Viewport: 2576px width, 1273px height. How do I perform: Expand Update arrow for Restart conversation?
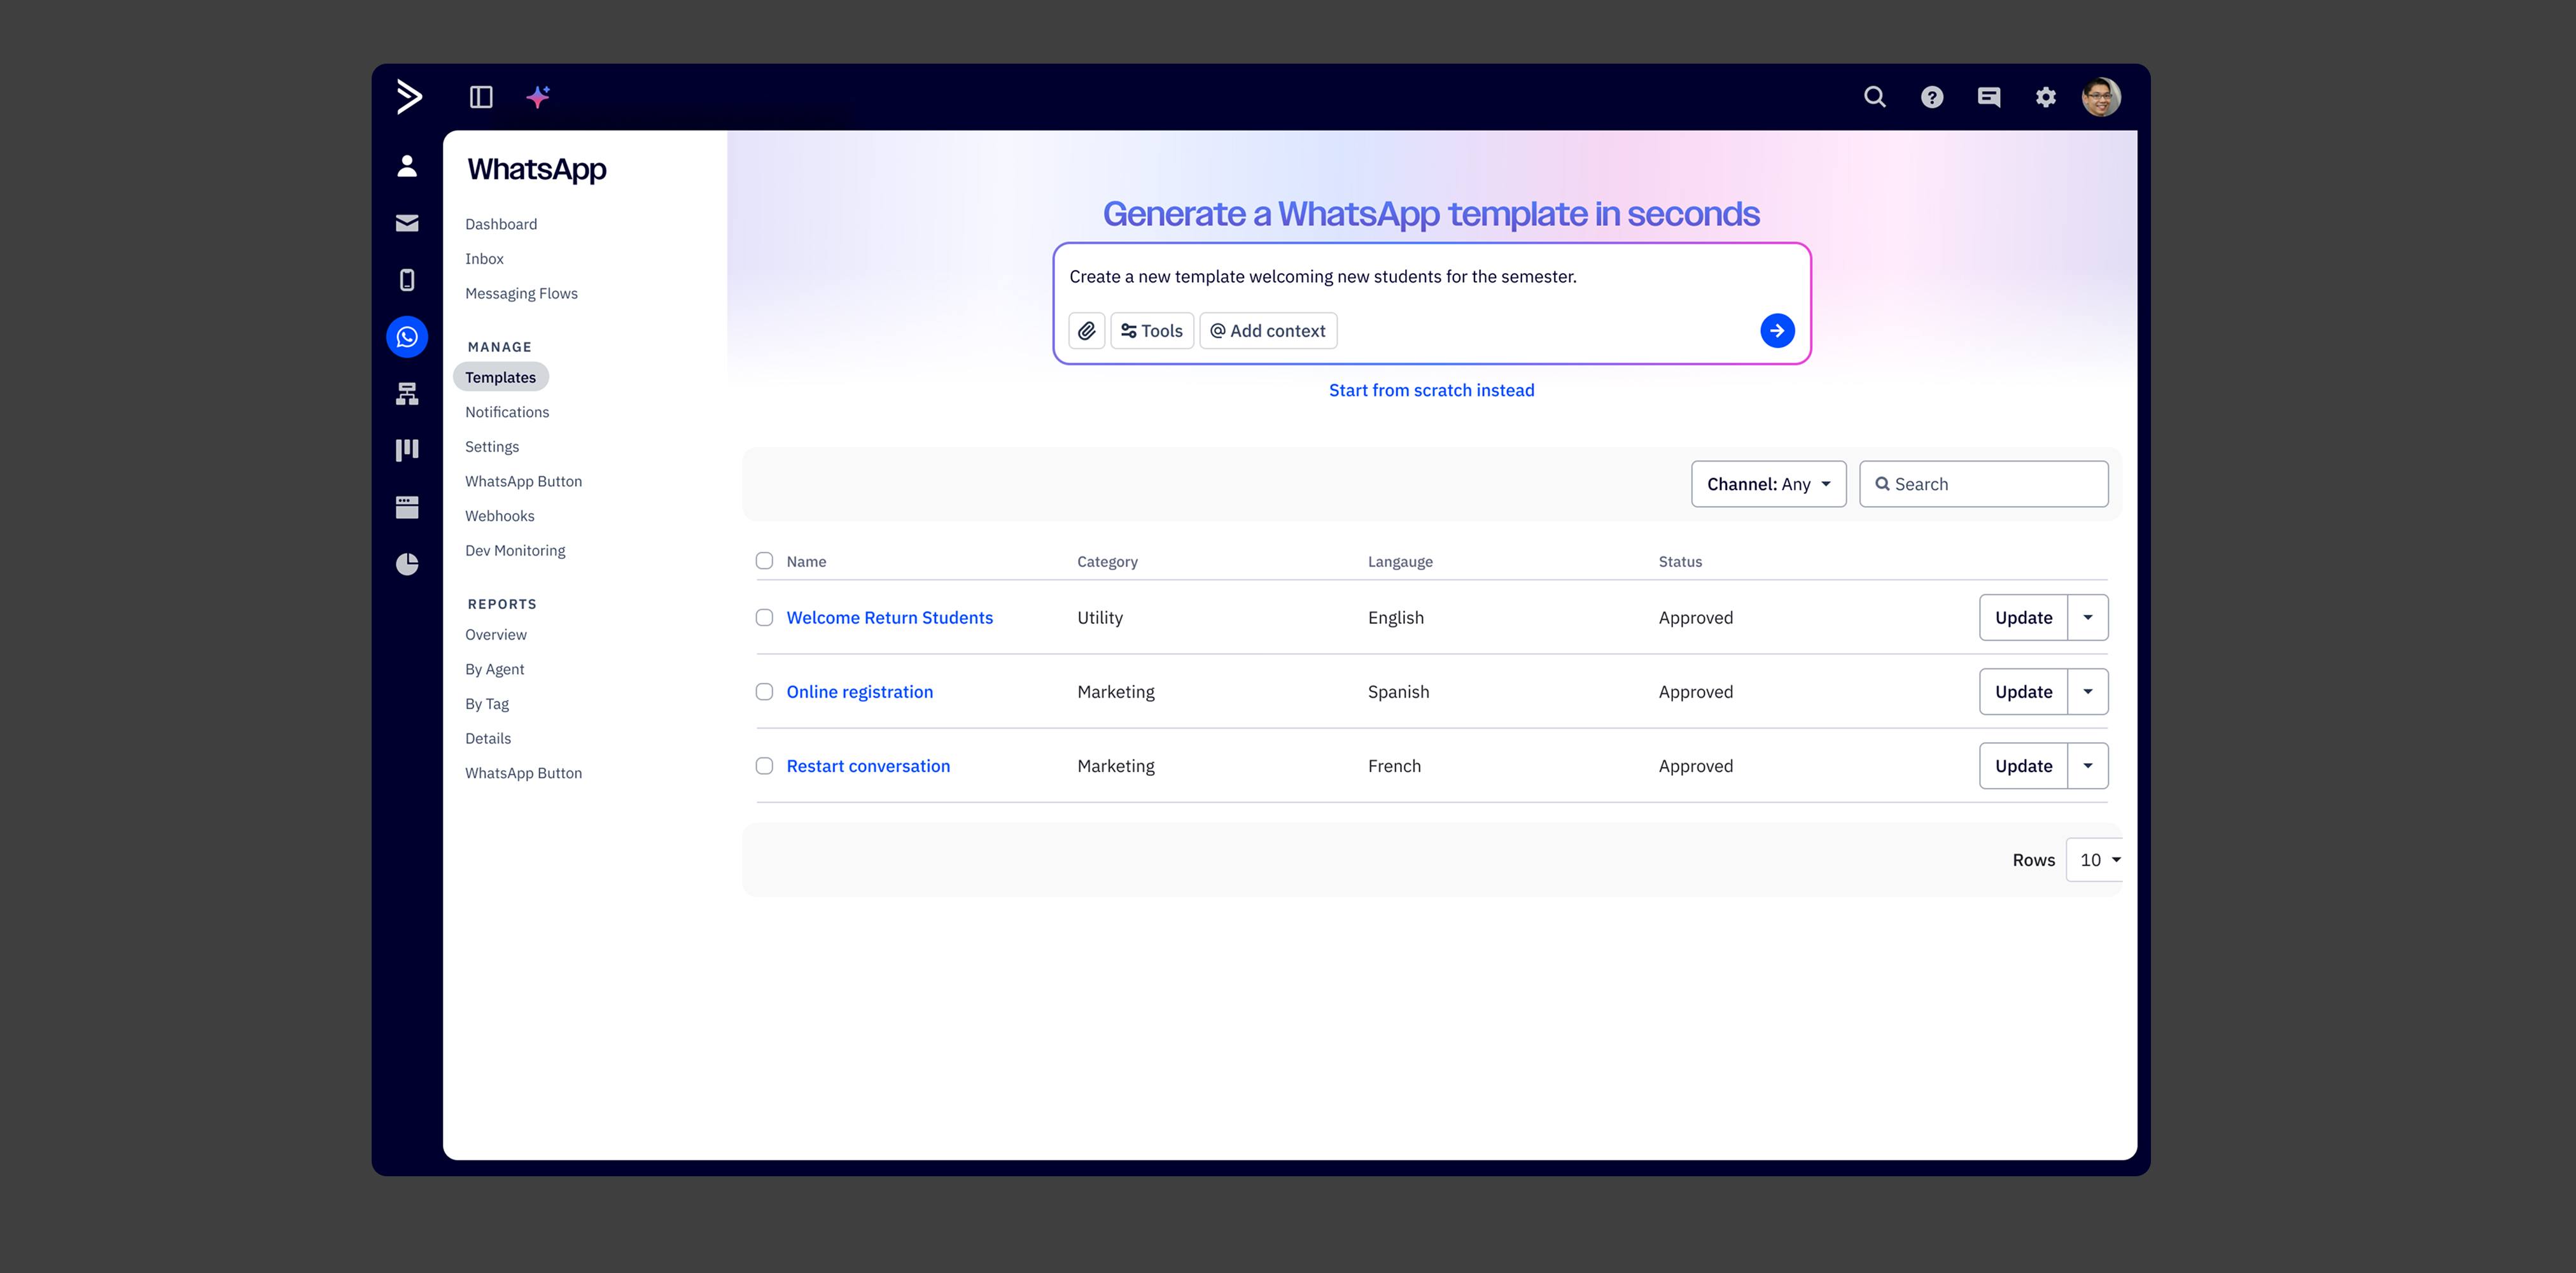(x=2088, y=766)
